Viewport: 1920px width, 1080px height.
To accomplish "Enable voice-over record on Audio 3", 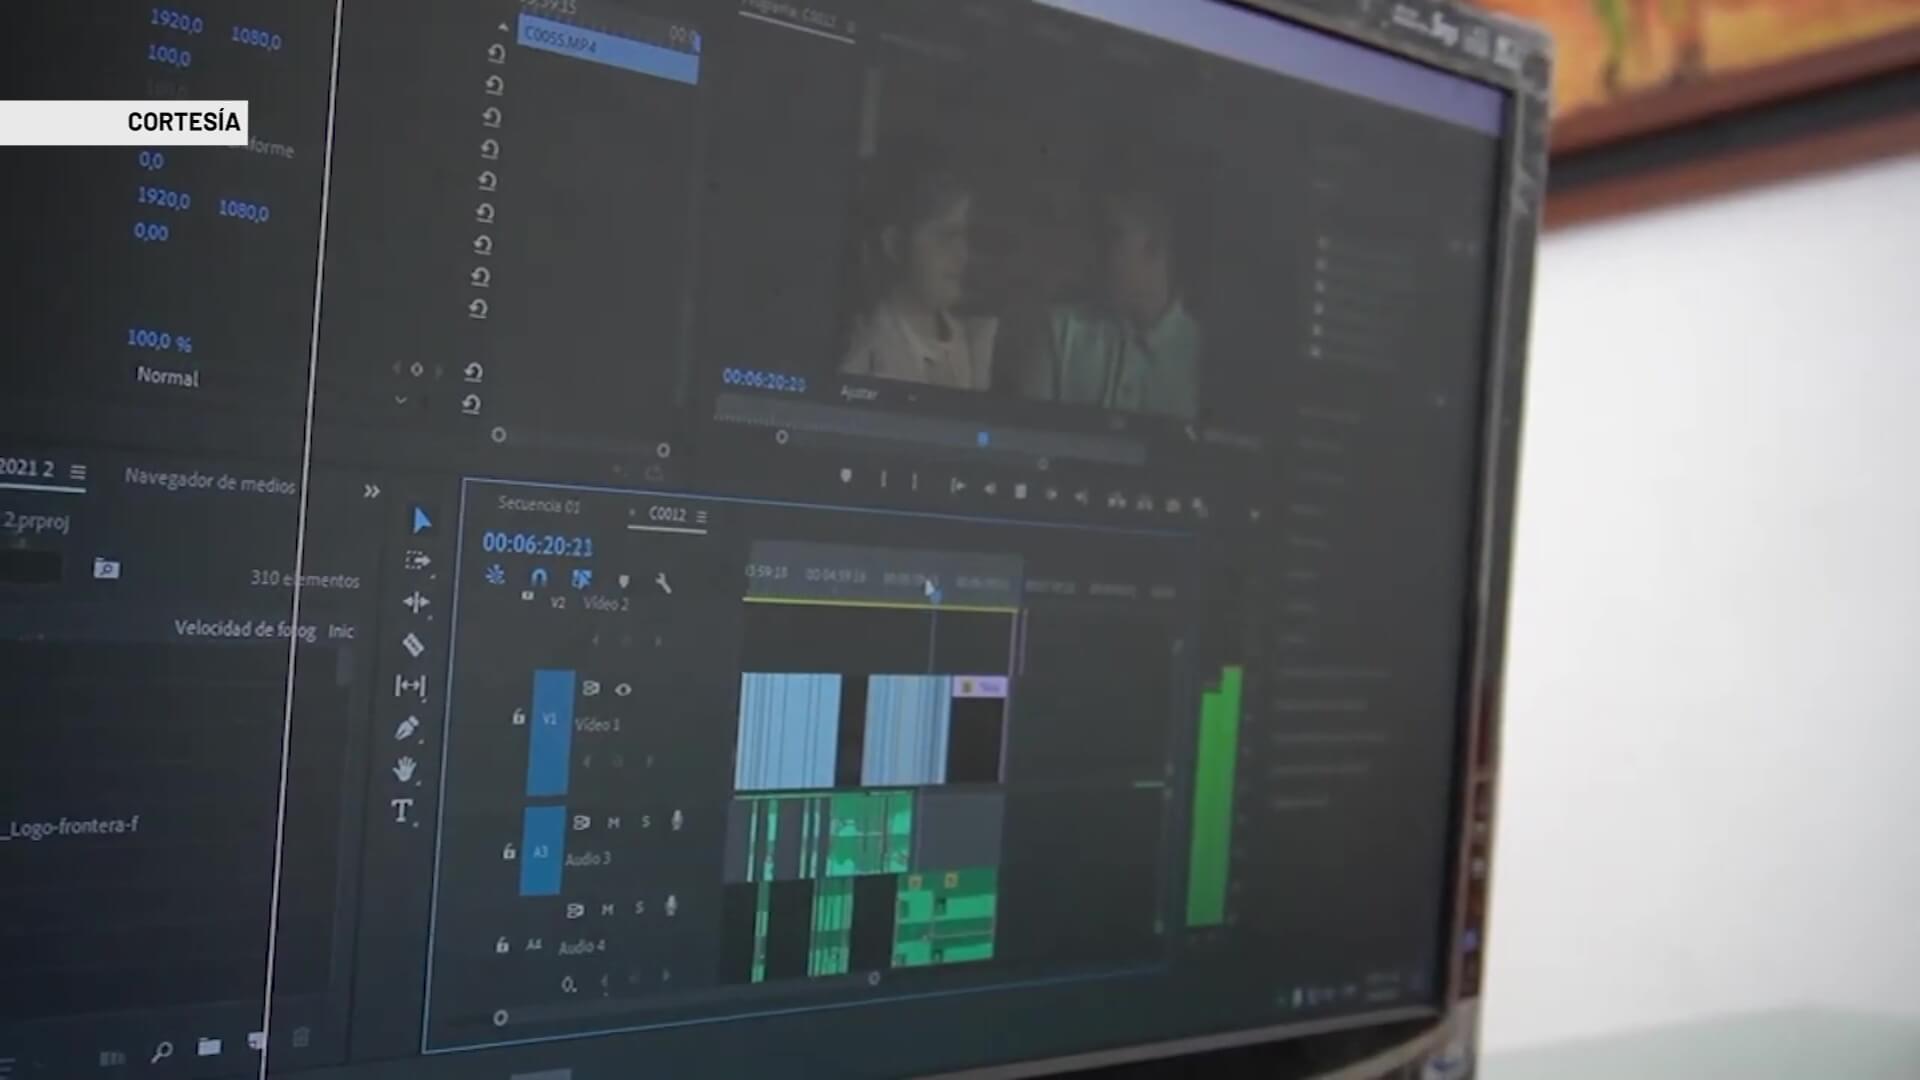I will click(677, 820).
